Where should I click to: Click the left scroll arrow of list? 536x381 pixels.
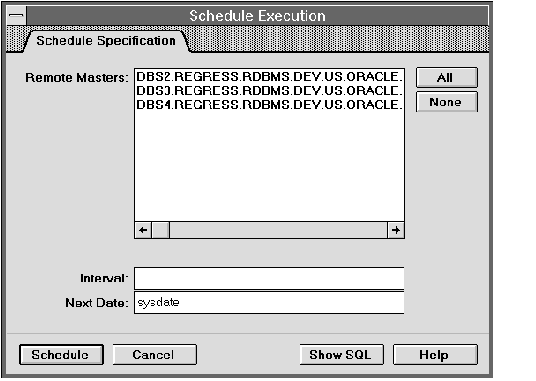[x=143, y=230]
